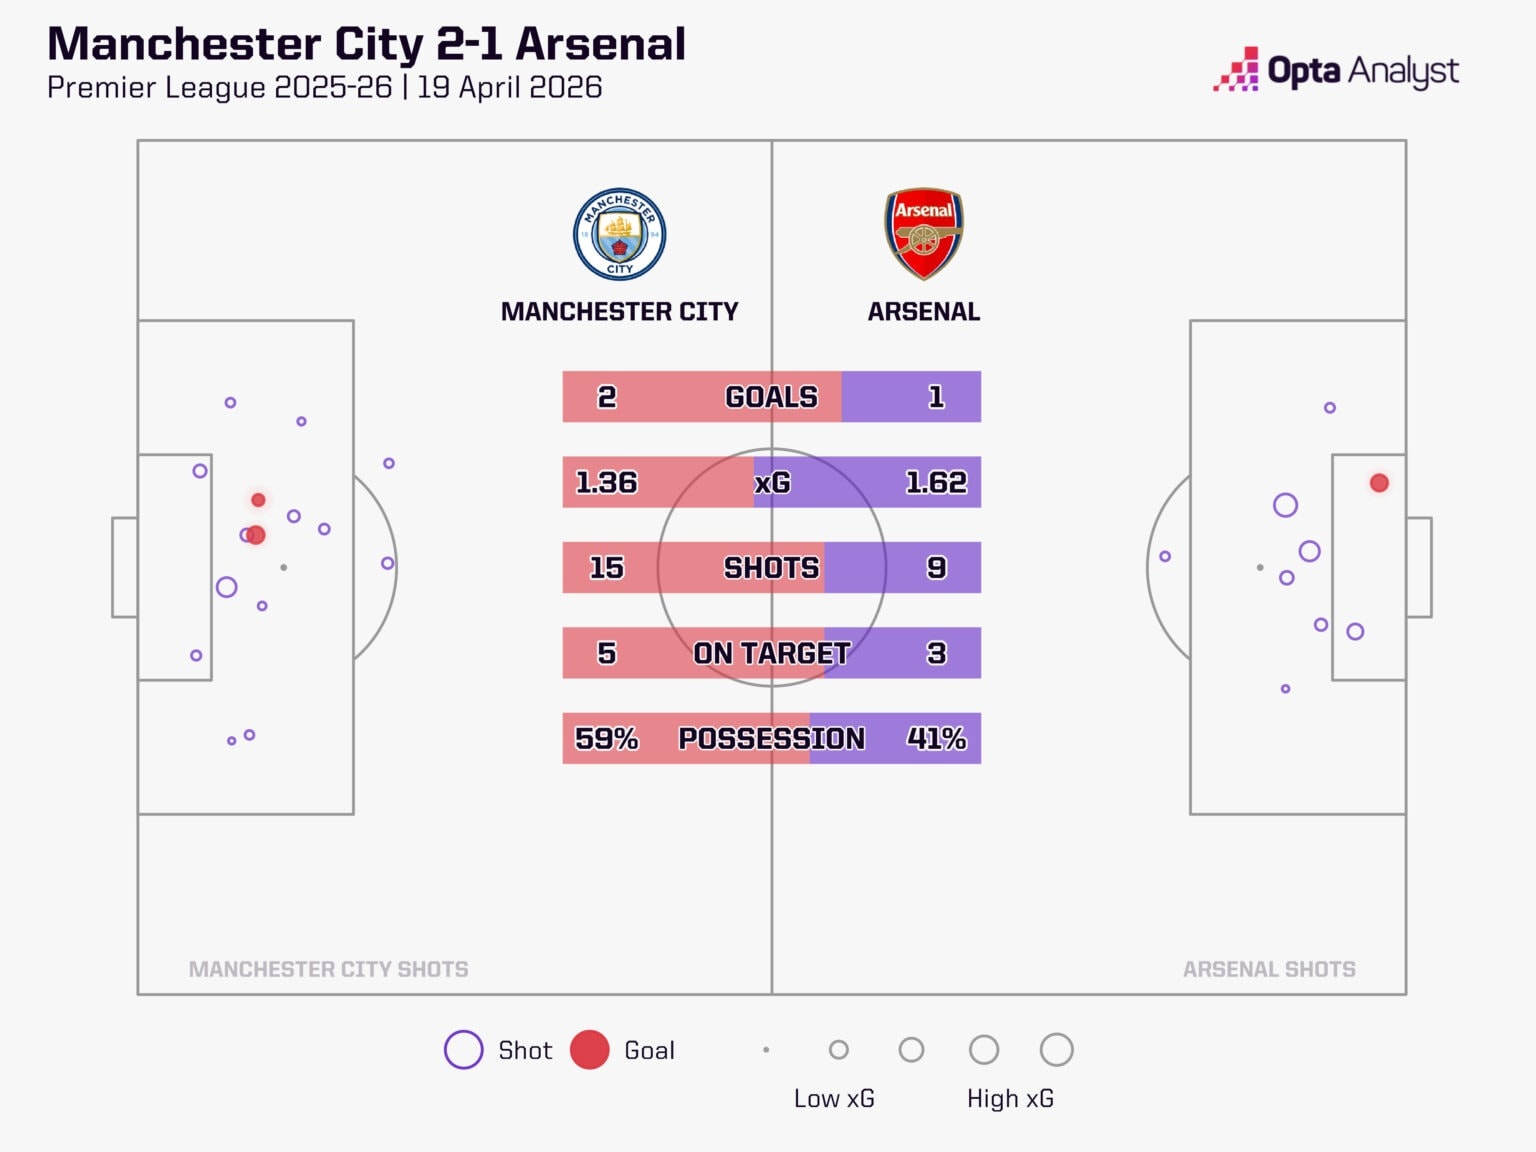Viewport: 1536px width, 1152px height.
Task: Click the SHOTS stat bar label
Action: [x=771, y=568]
